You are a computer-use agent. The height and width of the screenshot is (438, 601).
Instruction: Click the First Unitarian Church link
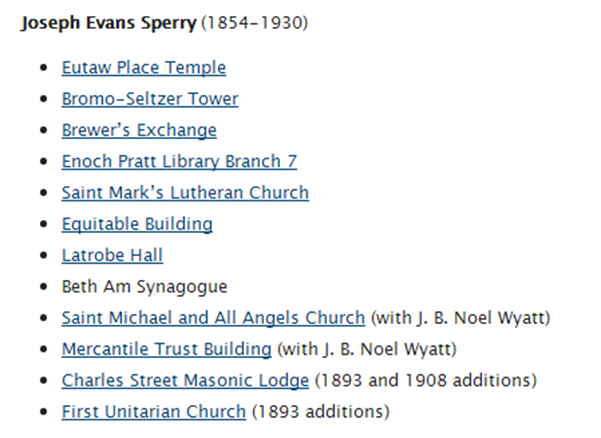pos(154,412)
